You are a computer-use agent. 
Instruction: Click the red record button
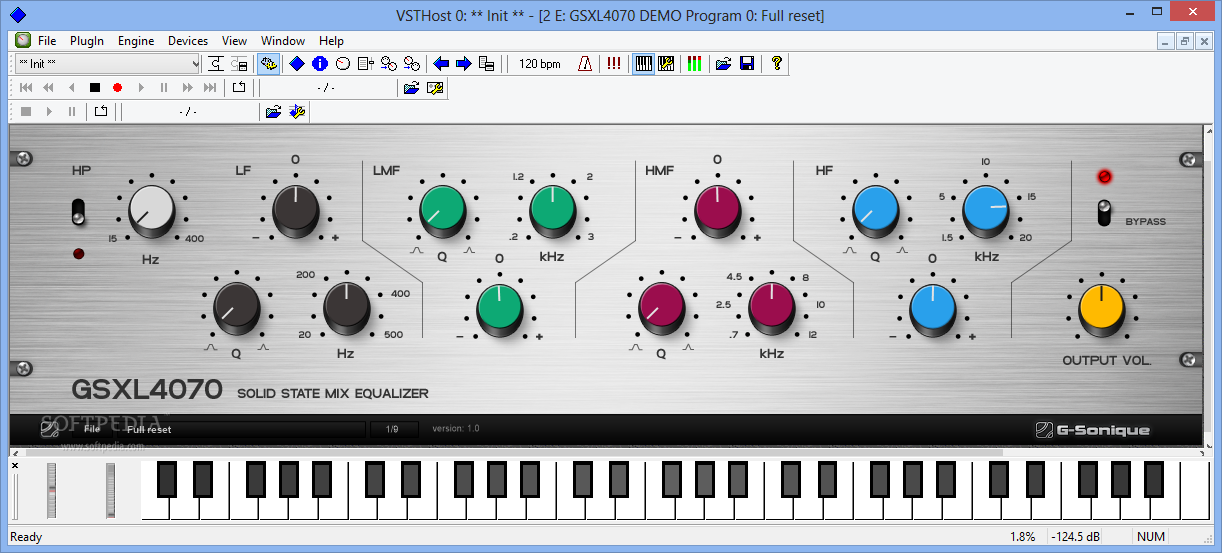pos(118,88)
